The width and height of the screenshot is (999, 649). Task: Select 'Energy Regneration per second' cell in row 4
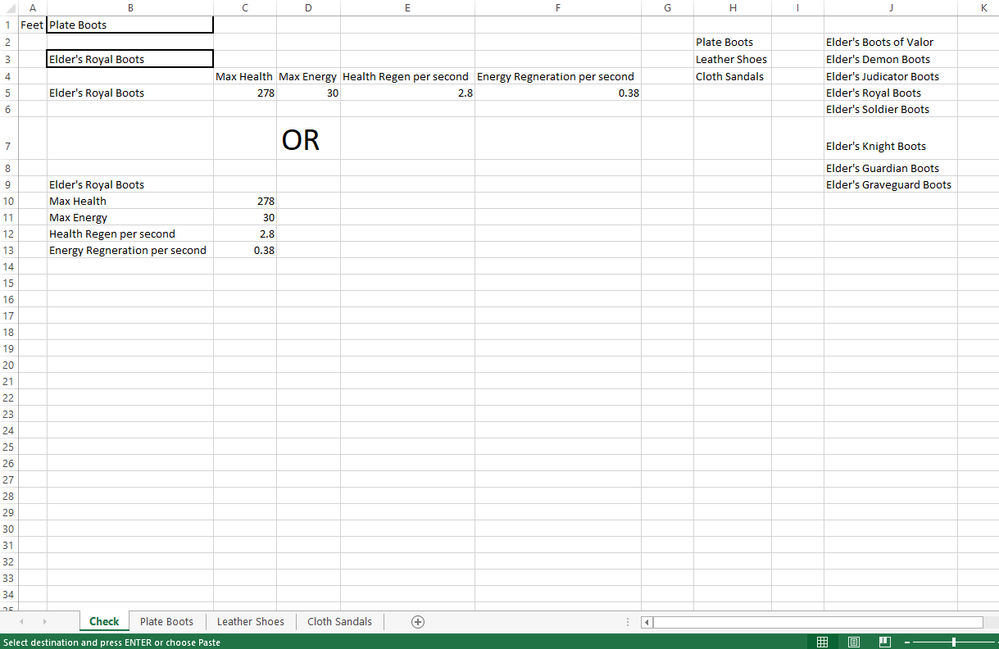558,76
